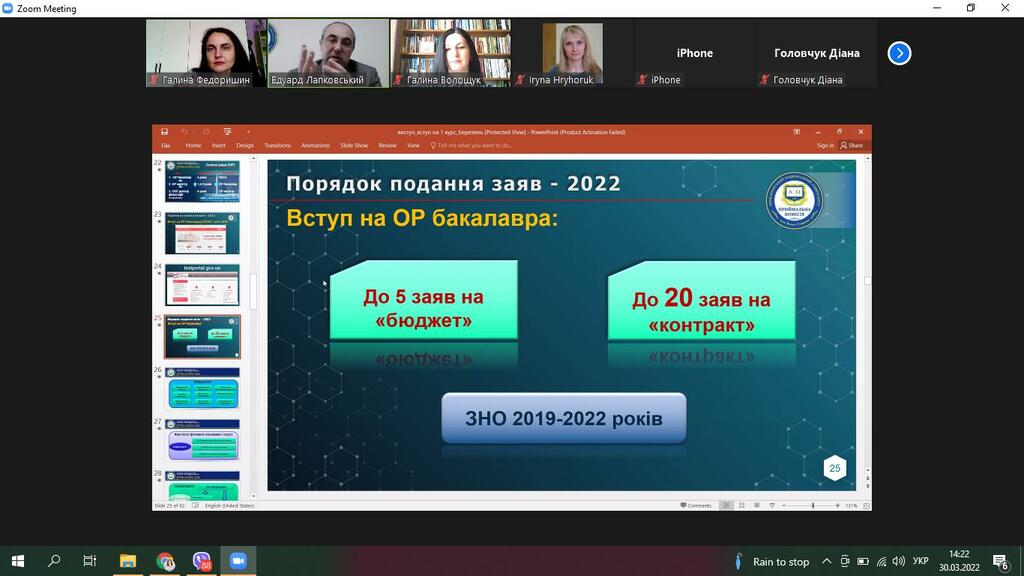Screen dimensions: 1024x576
Task: Open the Comments pane in status bar
Action: point(697,505)
